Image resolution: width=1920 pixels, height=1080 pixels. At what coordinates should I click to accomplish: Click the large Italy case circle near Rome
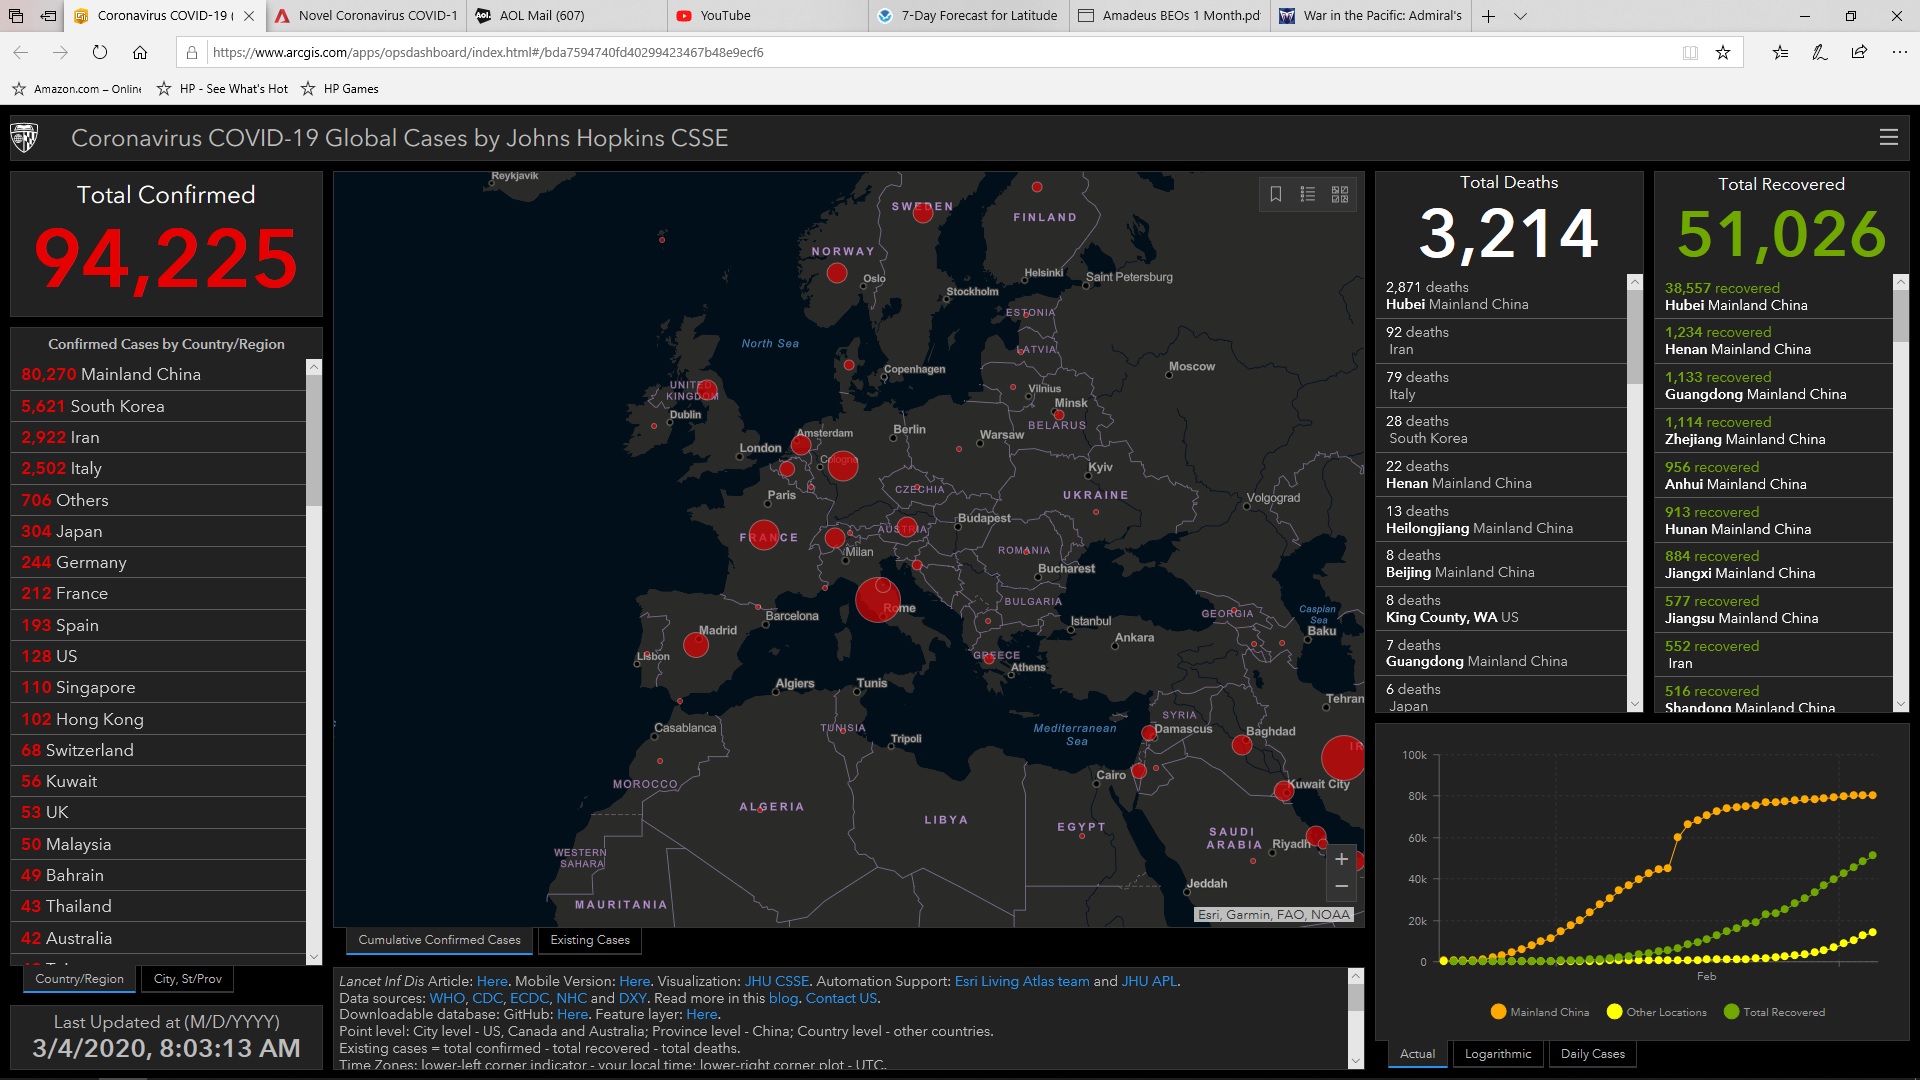[x=877, y=600]
